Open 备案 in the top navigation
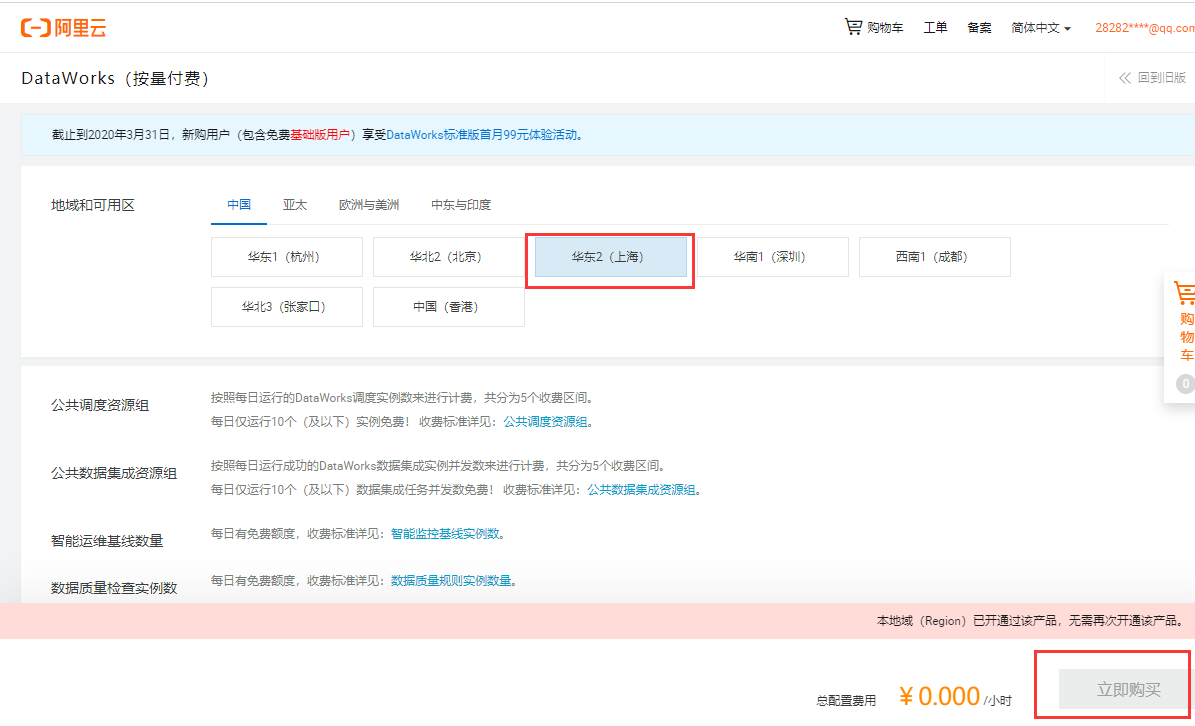 (x=979, y=28)
